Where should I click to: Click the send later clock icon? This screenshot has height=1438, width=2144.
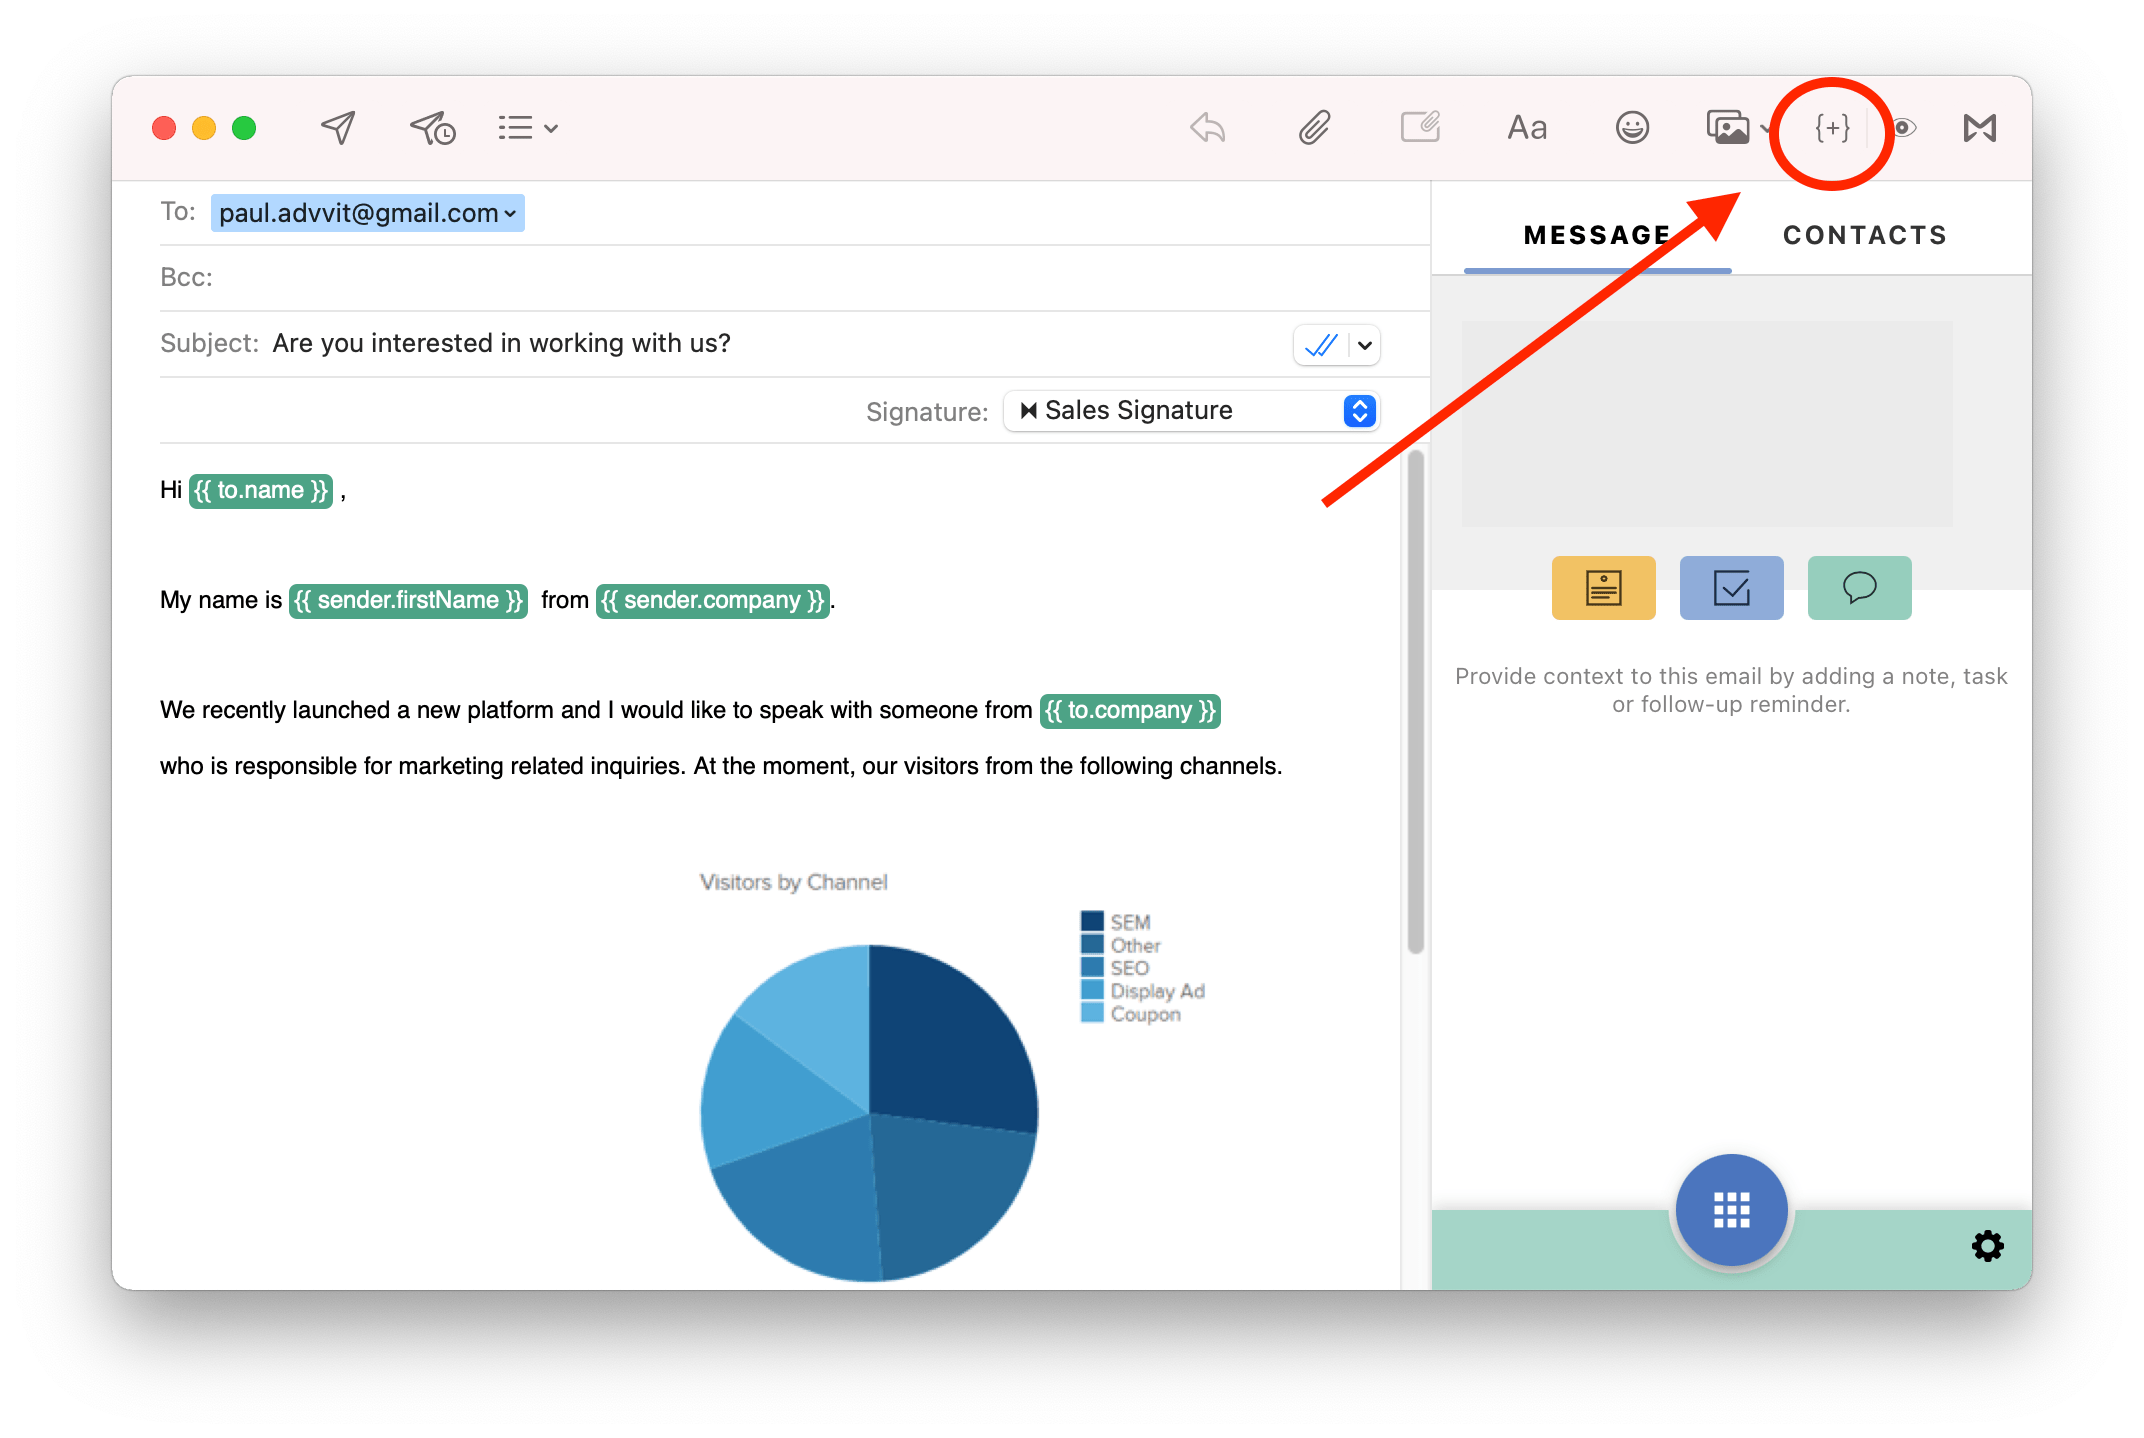(x=432, y=128)
